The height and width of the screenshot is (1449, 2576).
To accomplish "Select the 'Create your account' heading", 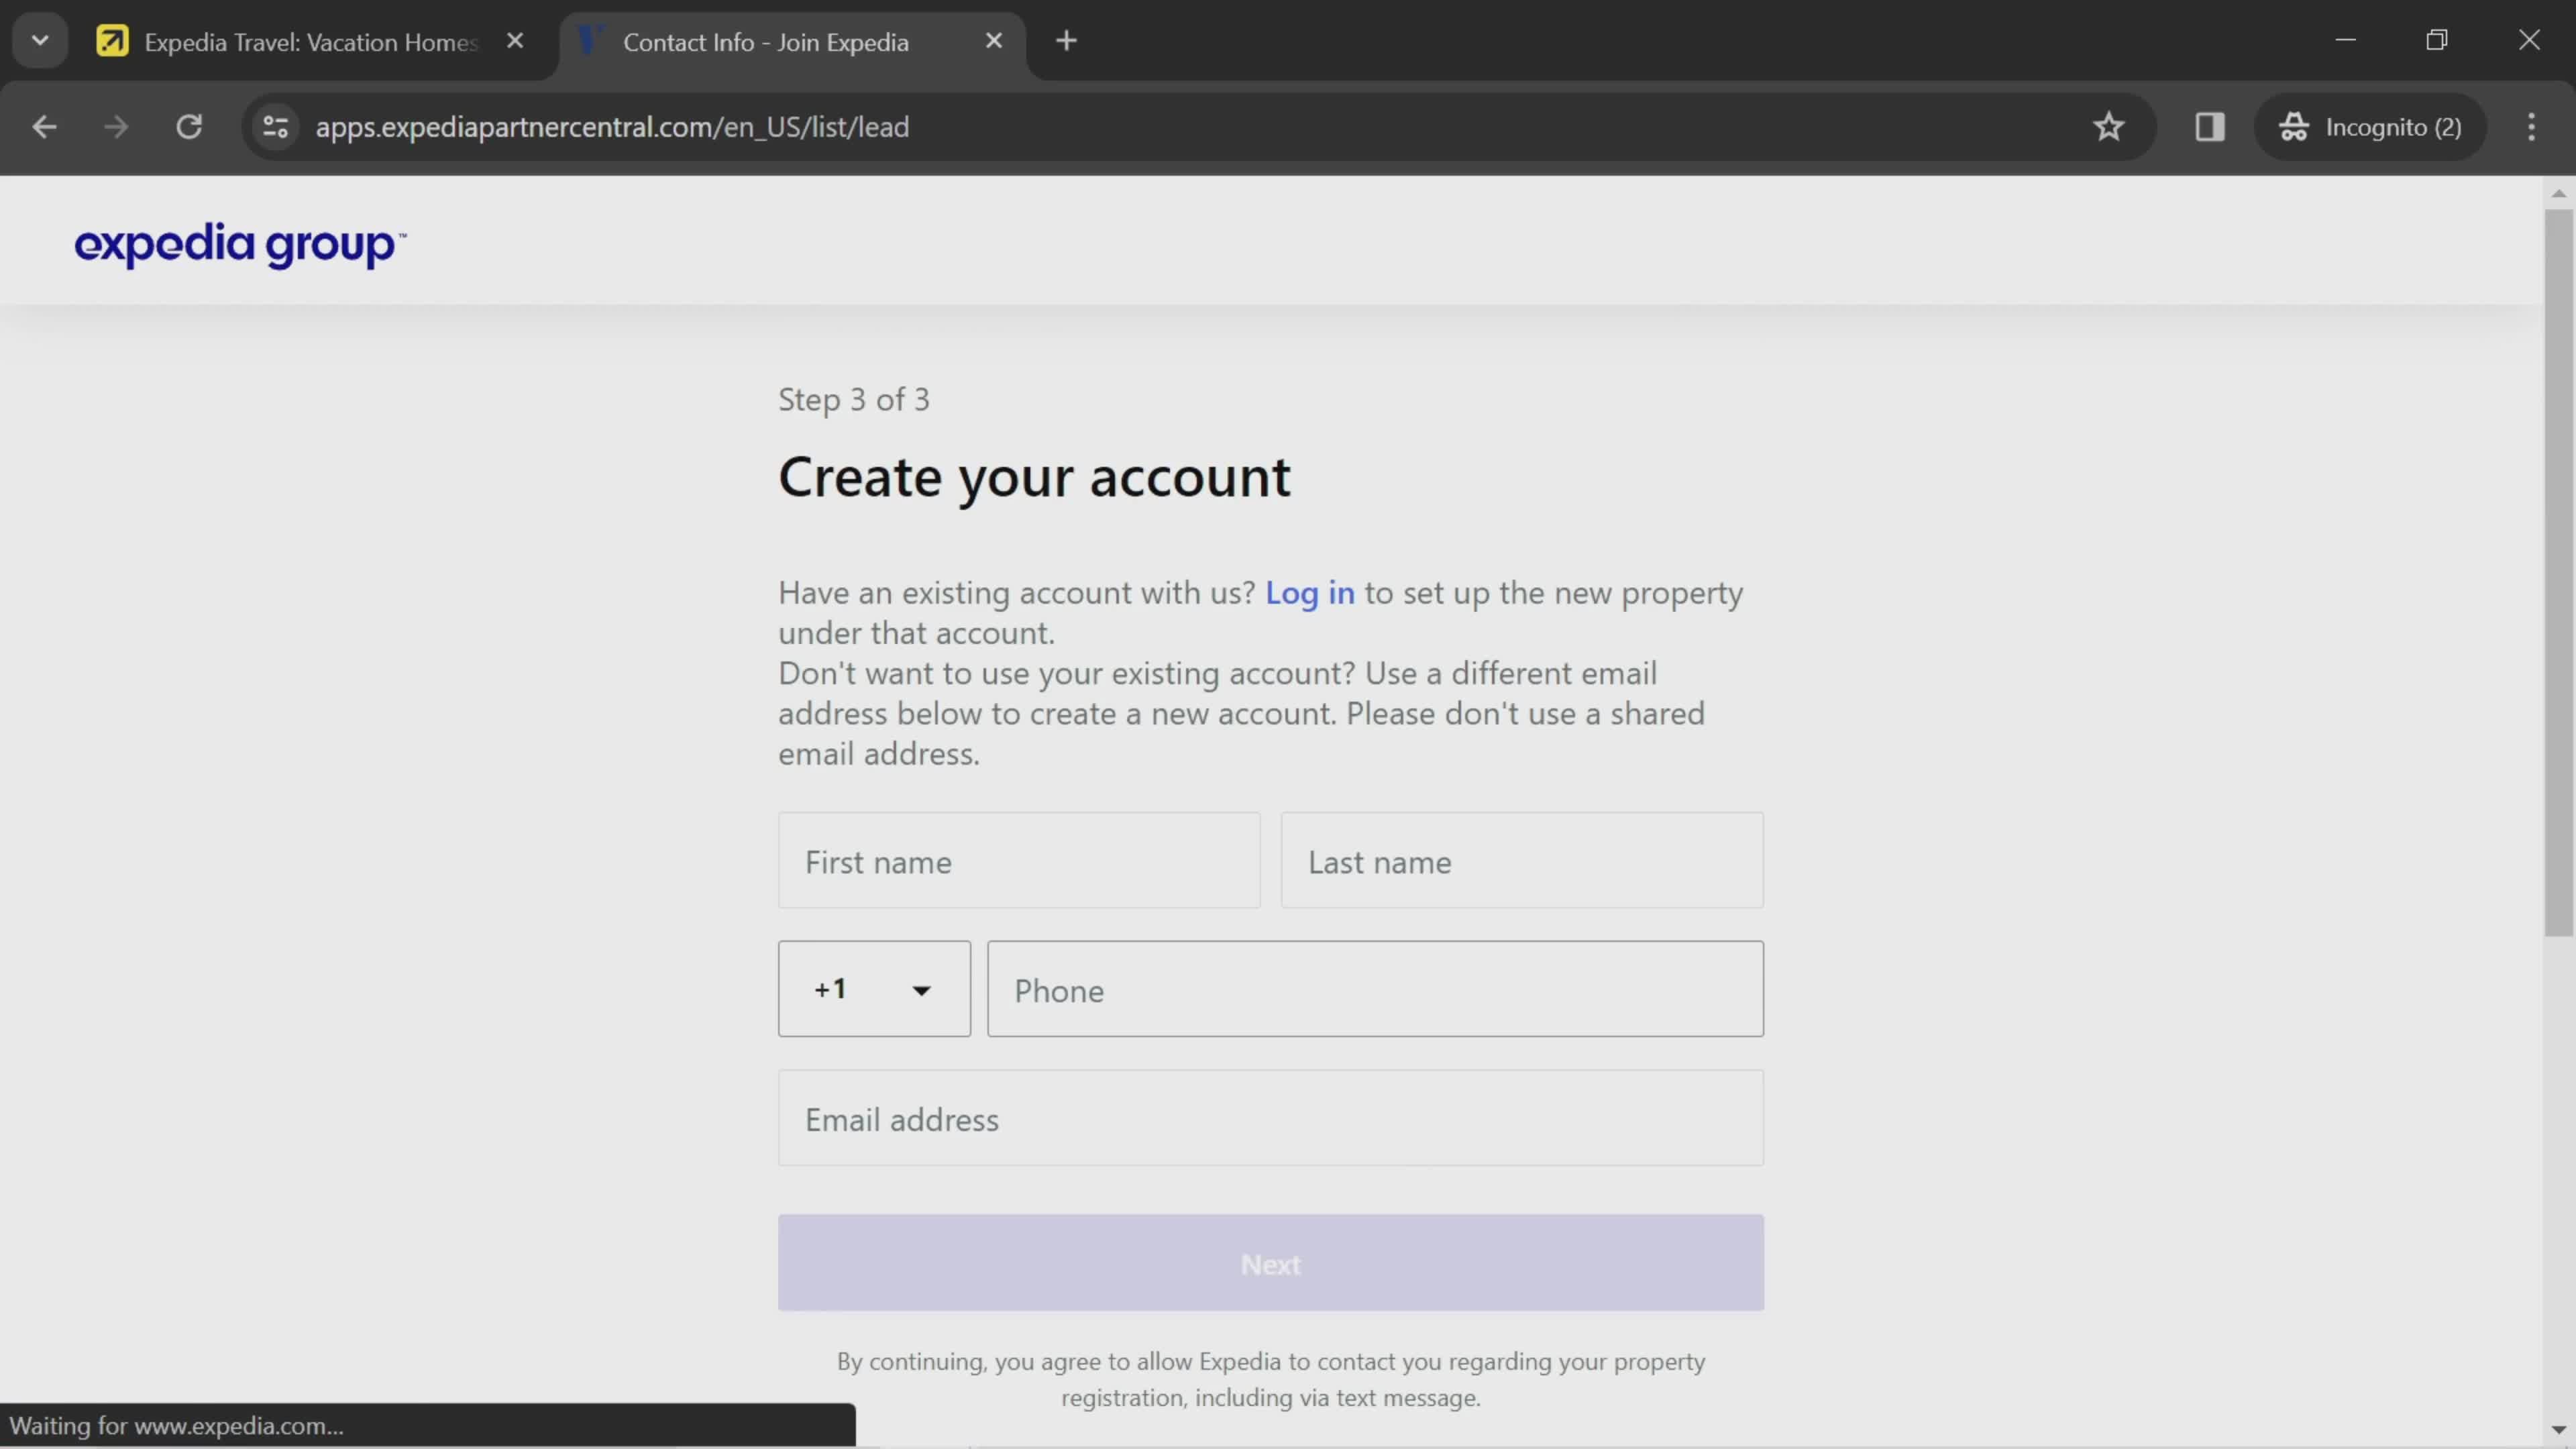I will tap(1034, 478).
